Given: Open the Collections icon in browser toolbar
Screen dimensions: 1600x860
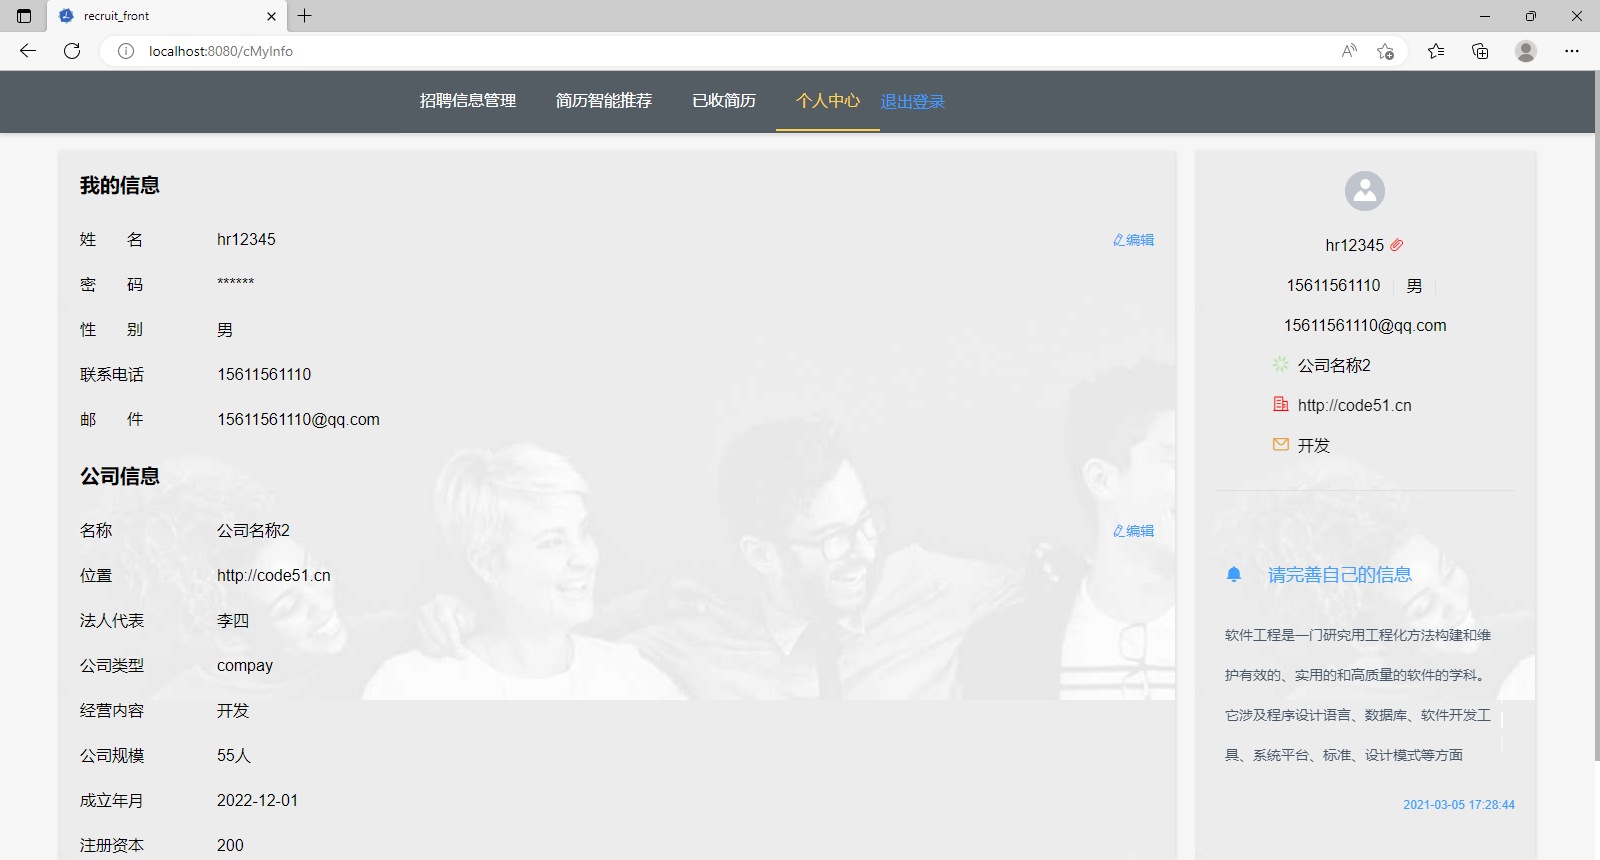Looking at the screenshot, I should 1480,51.
